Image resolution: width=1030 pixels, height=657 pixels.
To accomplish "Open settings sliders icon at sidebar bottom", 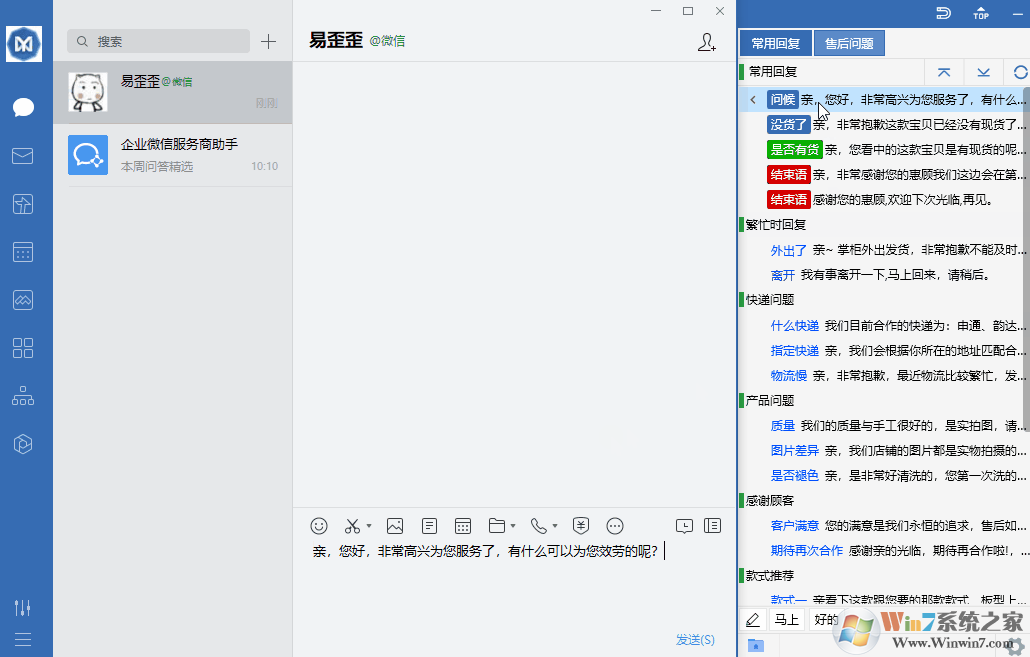I will coord(23,608).
